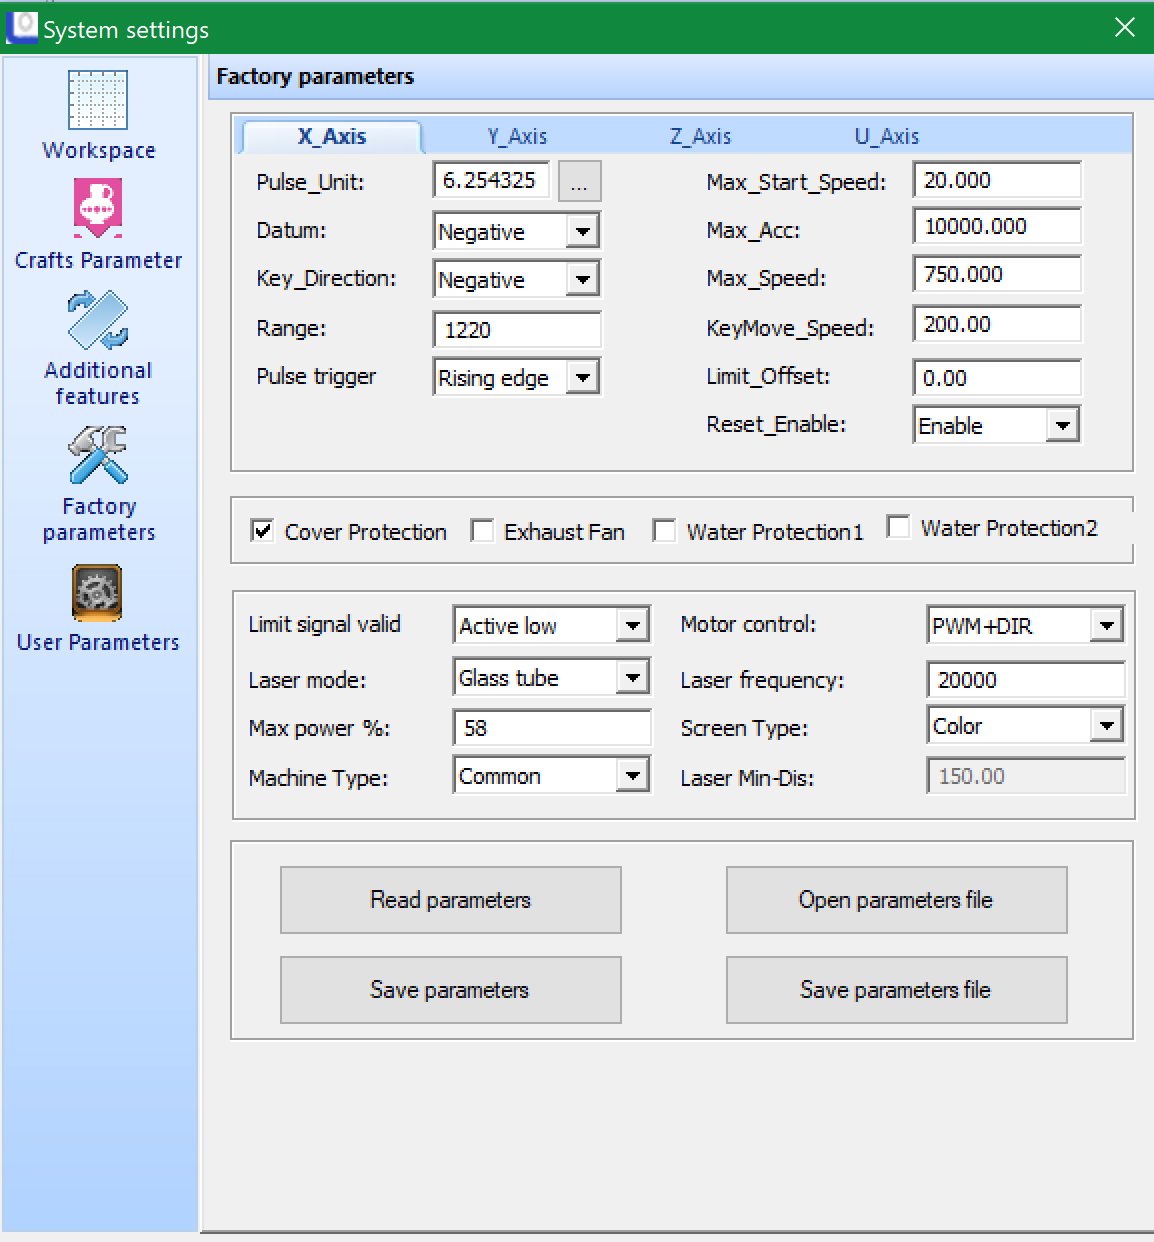This screenshot has width=1154, height=1242.
Task: Expand the Datum dropdown
Action: 582,232
